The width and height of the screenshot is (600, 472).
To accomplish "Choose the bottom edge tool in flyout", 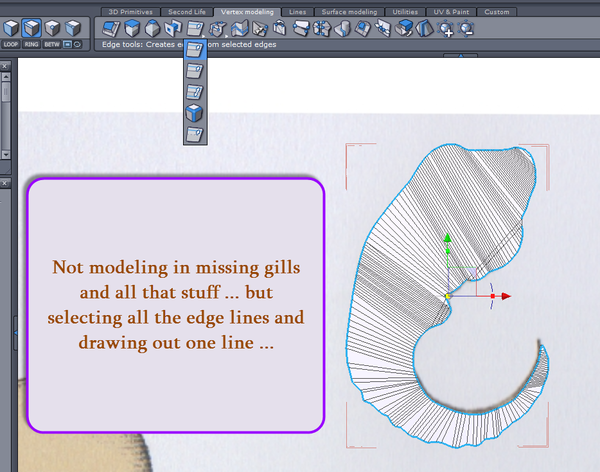I will click(195, 134).
